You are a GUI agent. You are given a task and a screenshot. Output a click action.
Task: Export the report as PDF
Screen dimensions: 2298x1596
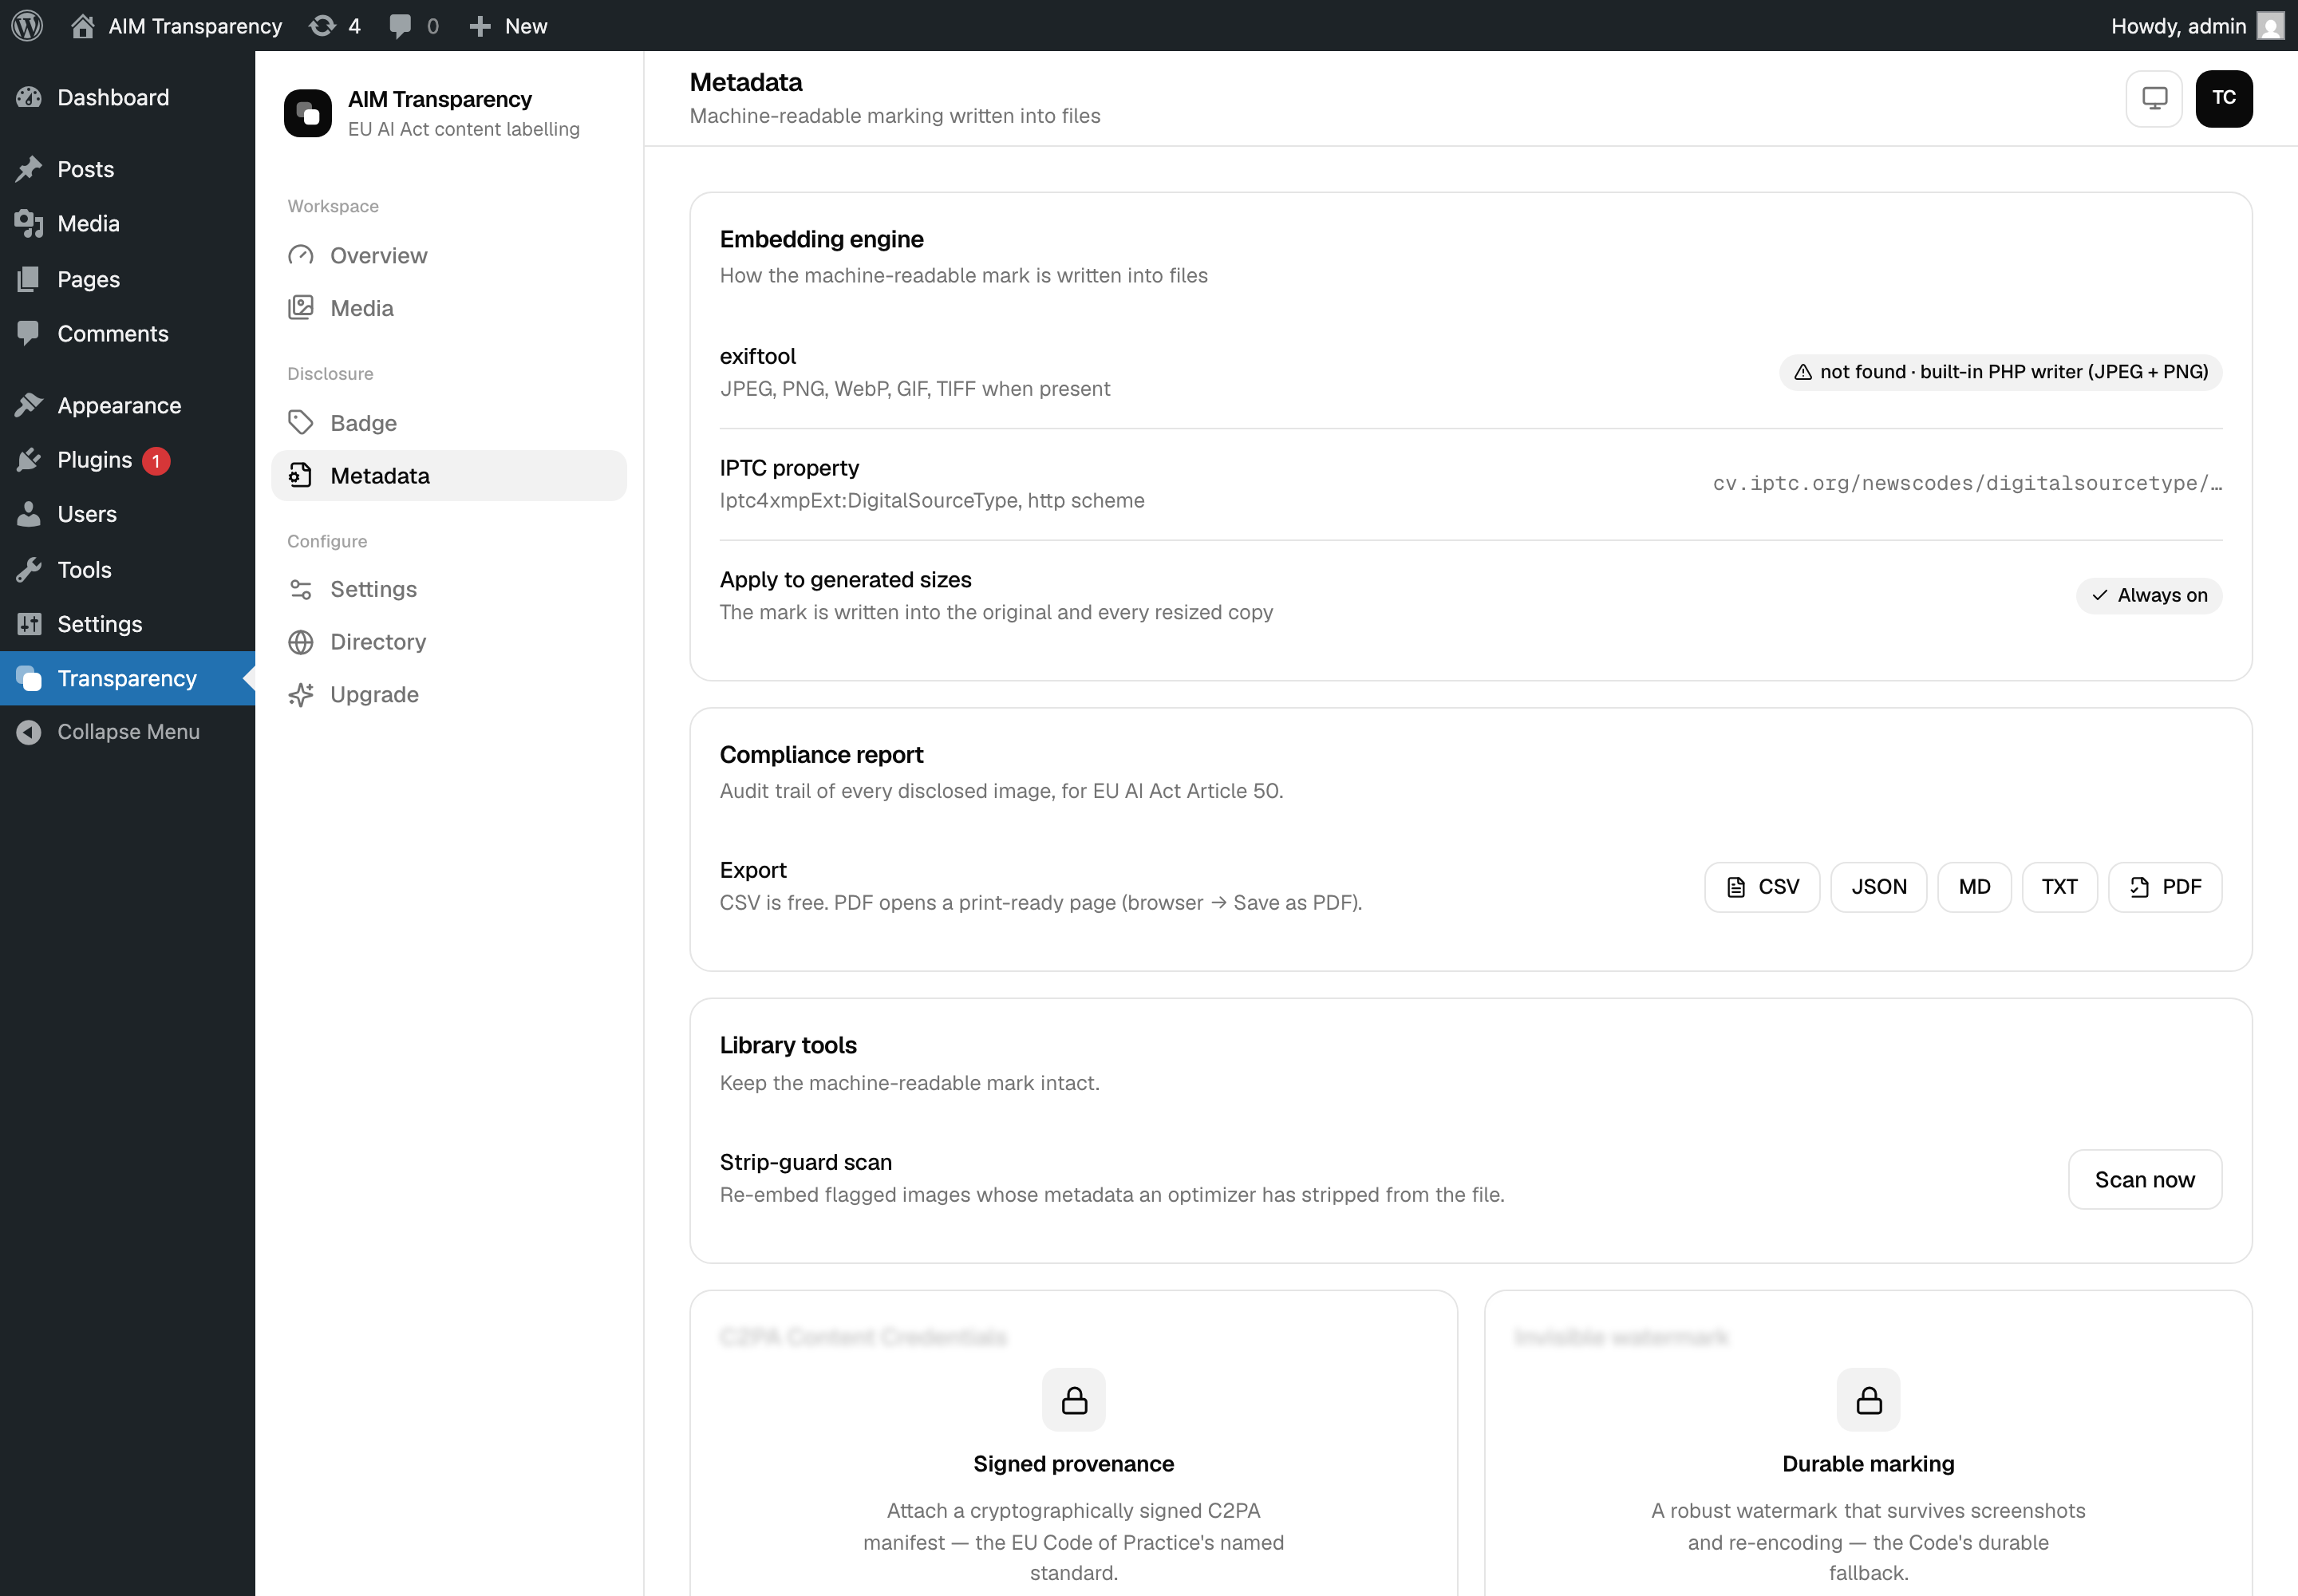[2165, 887]
